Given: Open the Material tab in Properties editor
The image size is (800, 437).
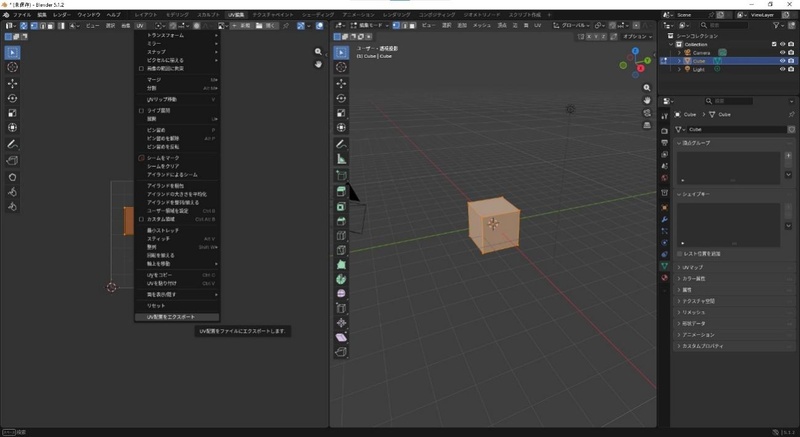Looking at the screenshot, I should coord(664,277).
